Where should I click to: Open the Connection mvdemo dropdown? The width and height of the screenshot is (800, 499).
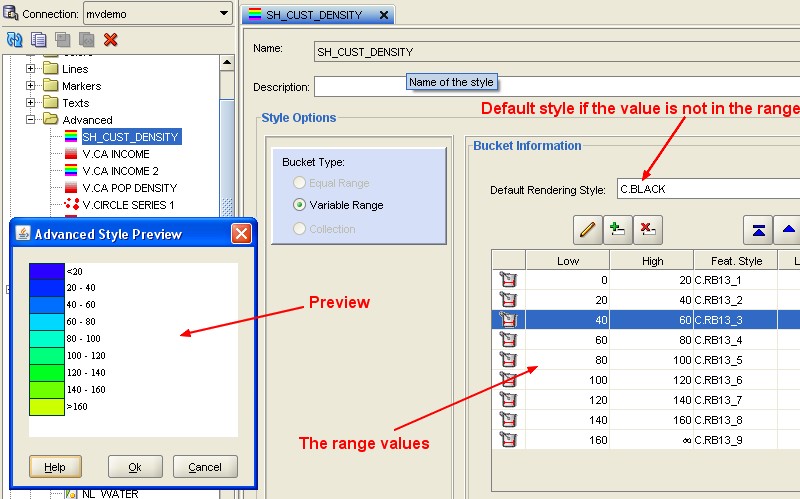[x=223, y=13]
